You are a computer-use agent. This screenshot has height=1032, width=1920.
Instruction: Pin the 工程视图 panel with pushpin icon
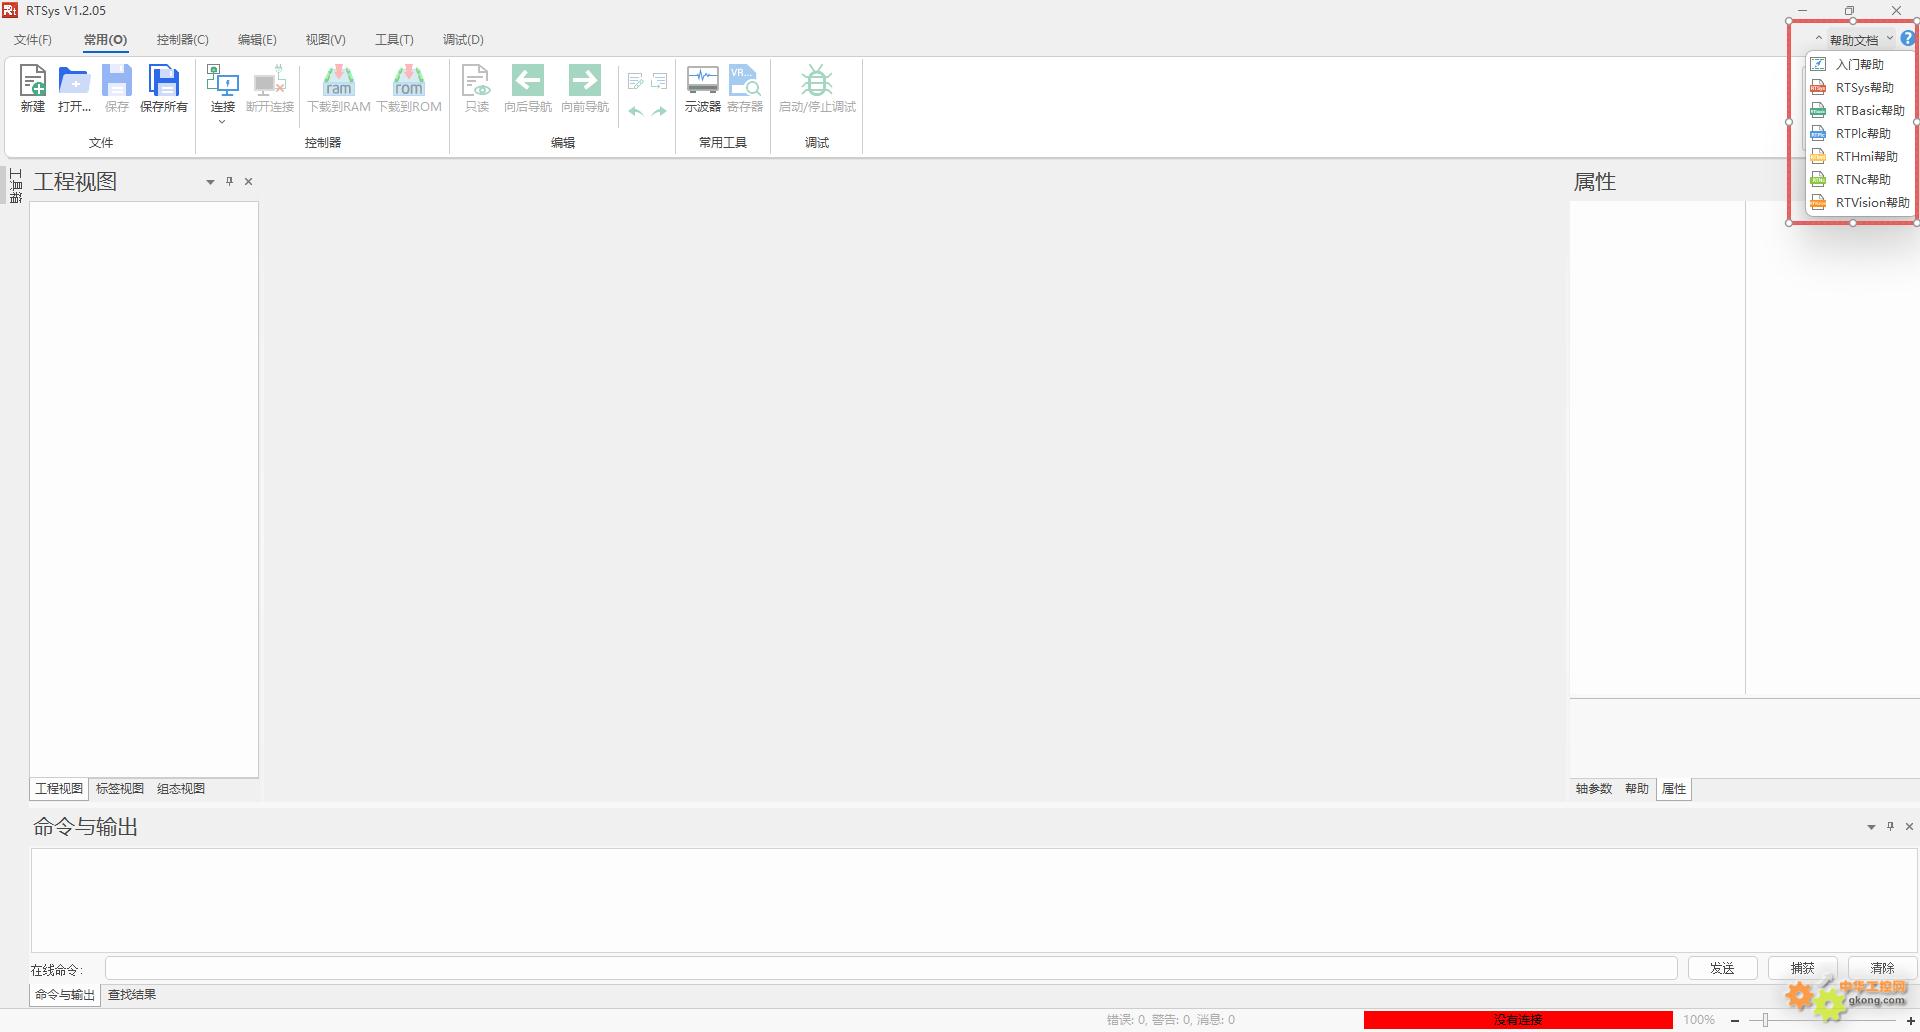point(229,182)
